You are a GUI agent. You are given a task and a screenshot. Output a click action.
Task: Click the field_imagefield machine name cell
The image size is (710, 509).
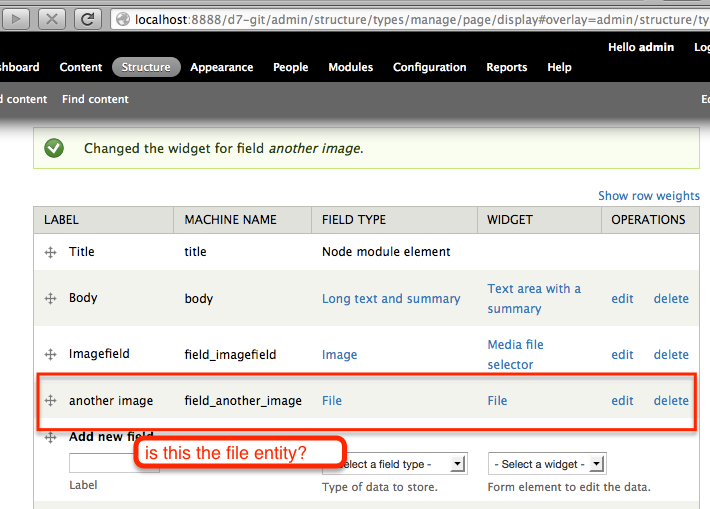click(230, 355)
